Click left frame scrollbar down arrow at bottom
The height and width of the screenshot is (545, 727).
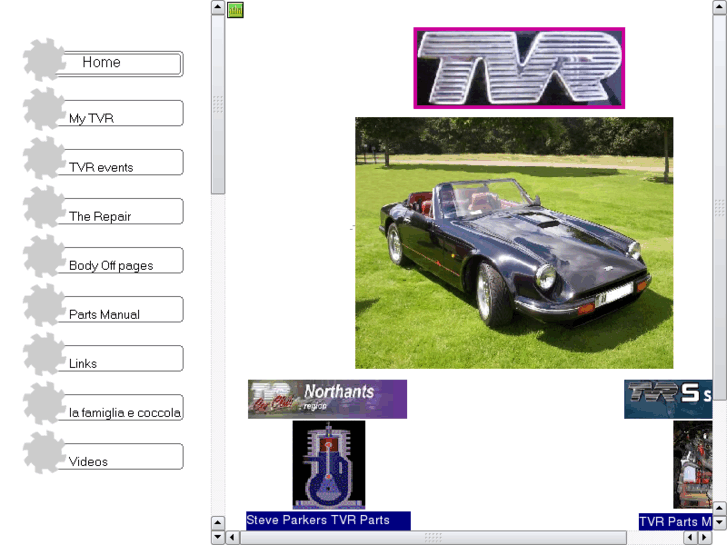click(x=218, y=538)
